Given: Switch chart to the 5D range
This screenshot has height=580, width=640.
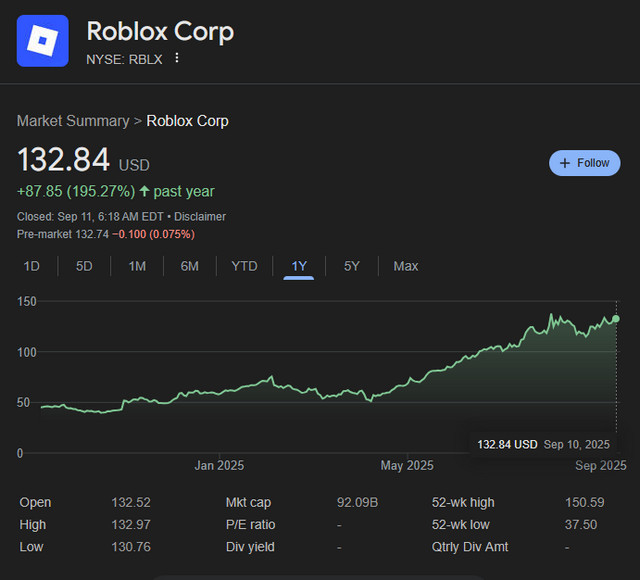Looking at the screenshot, I should click(84, 266).
